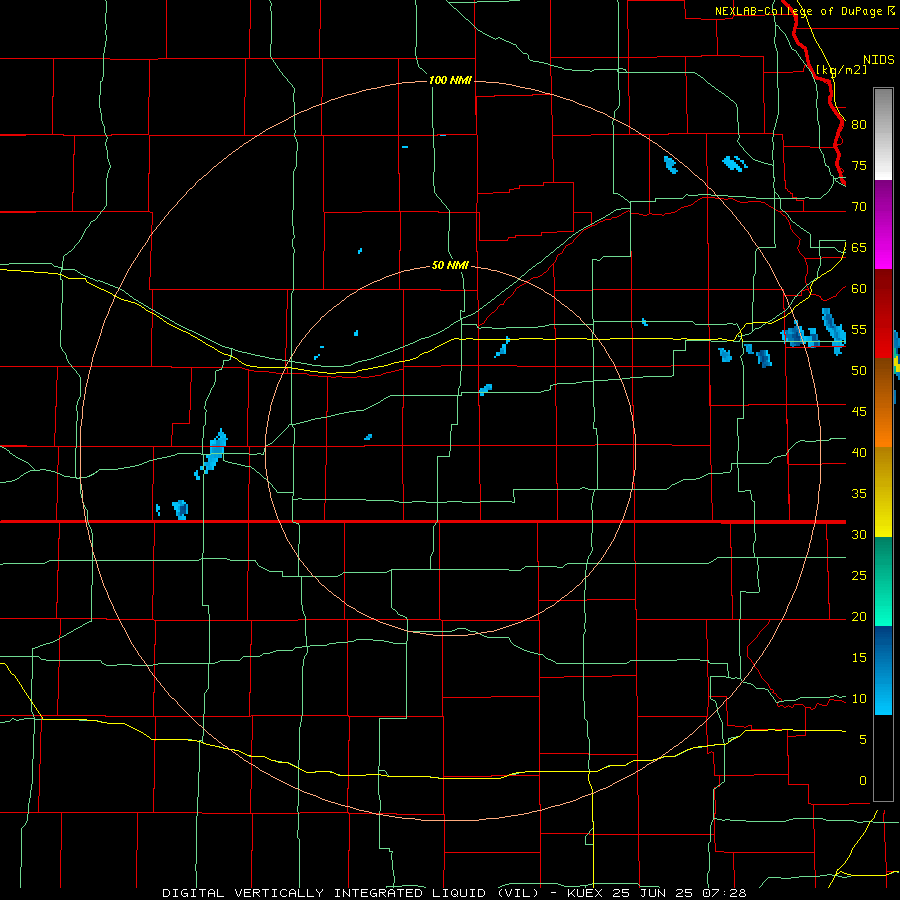900x900 pixels.
Task: Select the NIDS label above the scale
Action: 879,60
